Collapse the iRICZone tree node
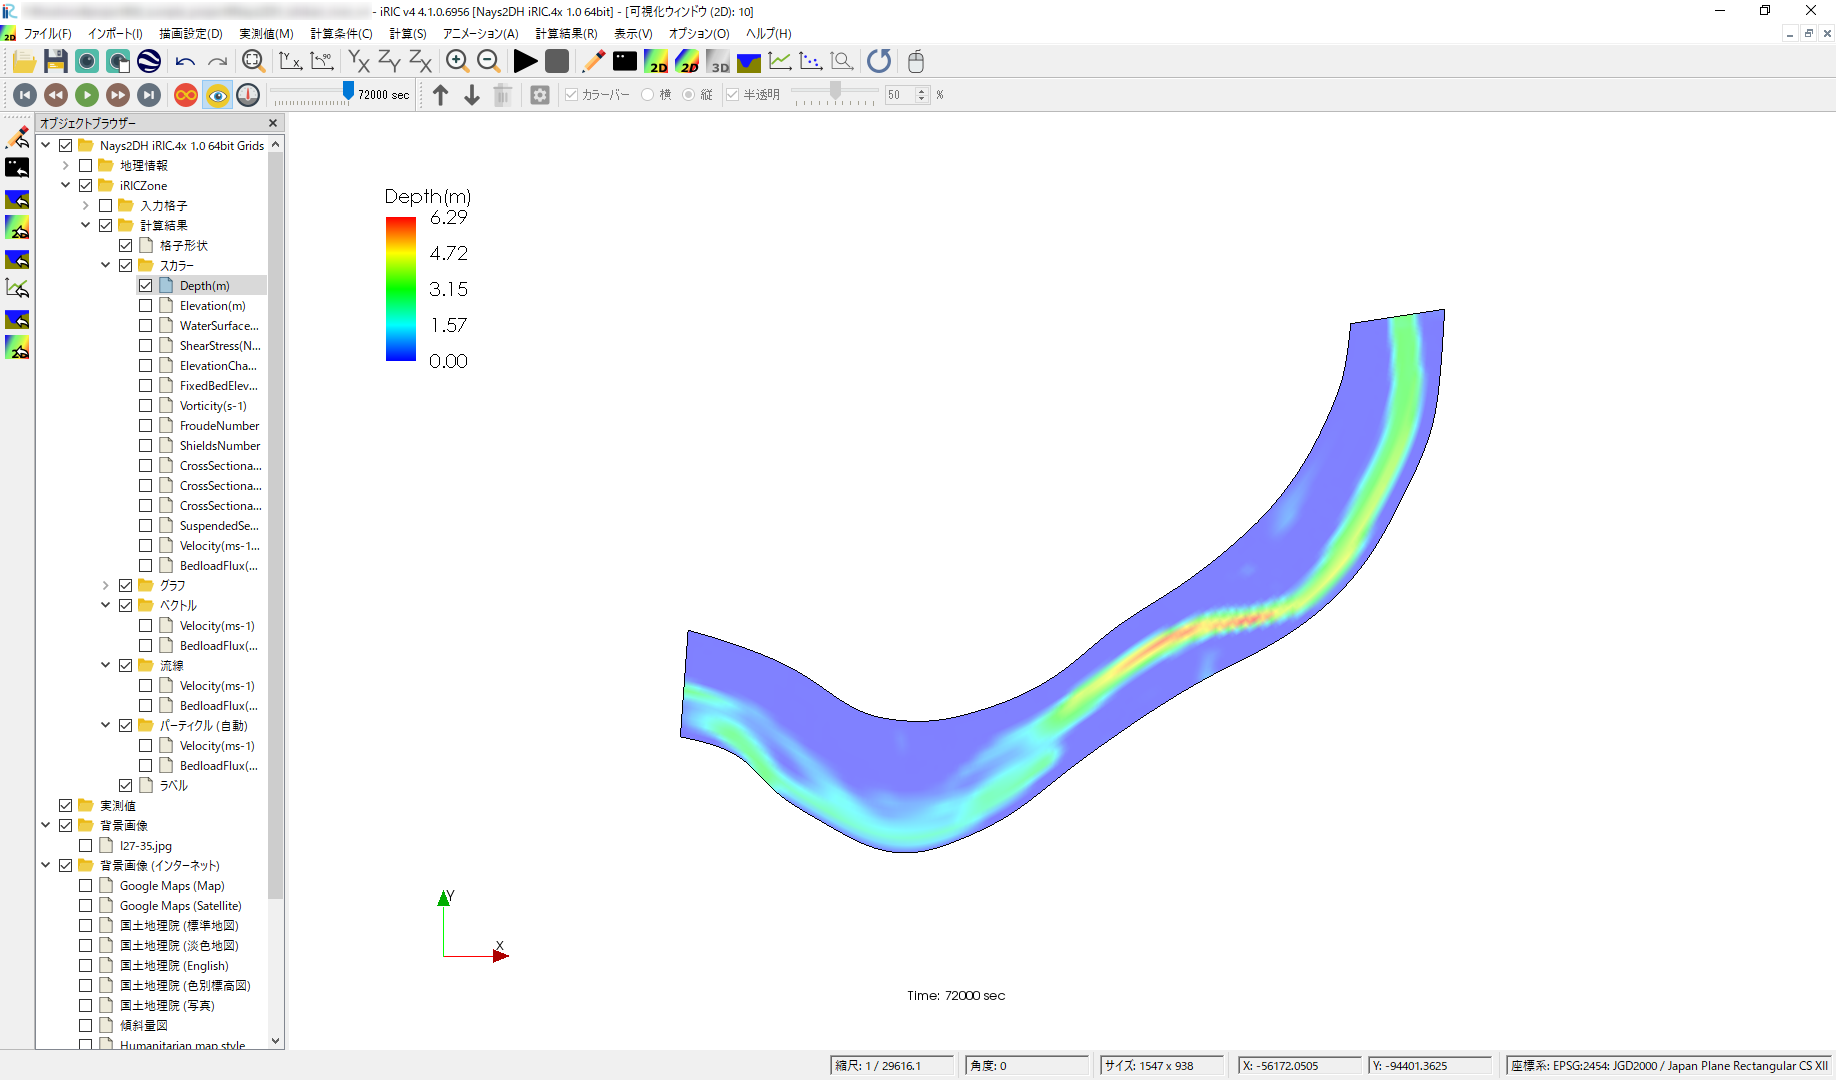The height and width of the screenshot is (1080, 1836). point(66,186)
